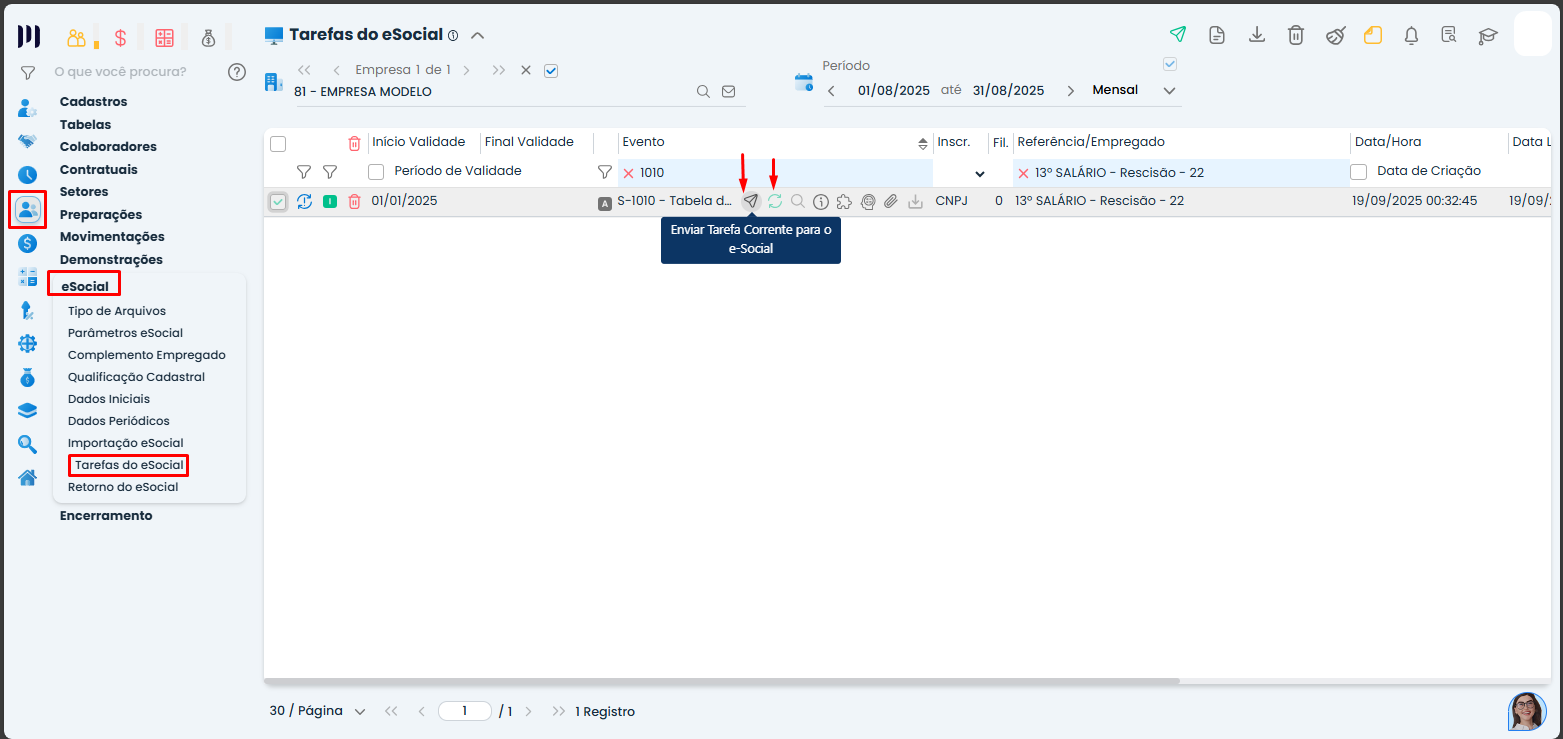Click the info circle icon in S-1010 row
Screen dimensions: 1563x739
coord(821,201)
